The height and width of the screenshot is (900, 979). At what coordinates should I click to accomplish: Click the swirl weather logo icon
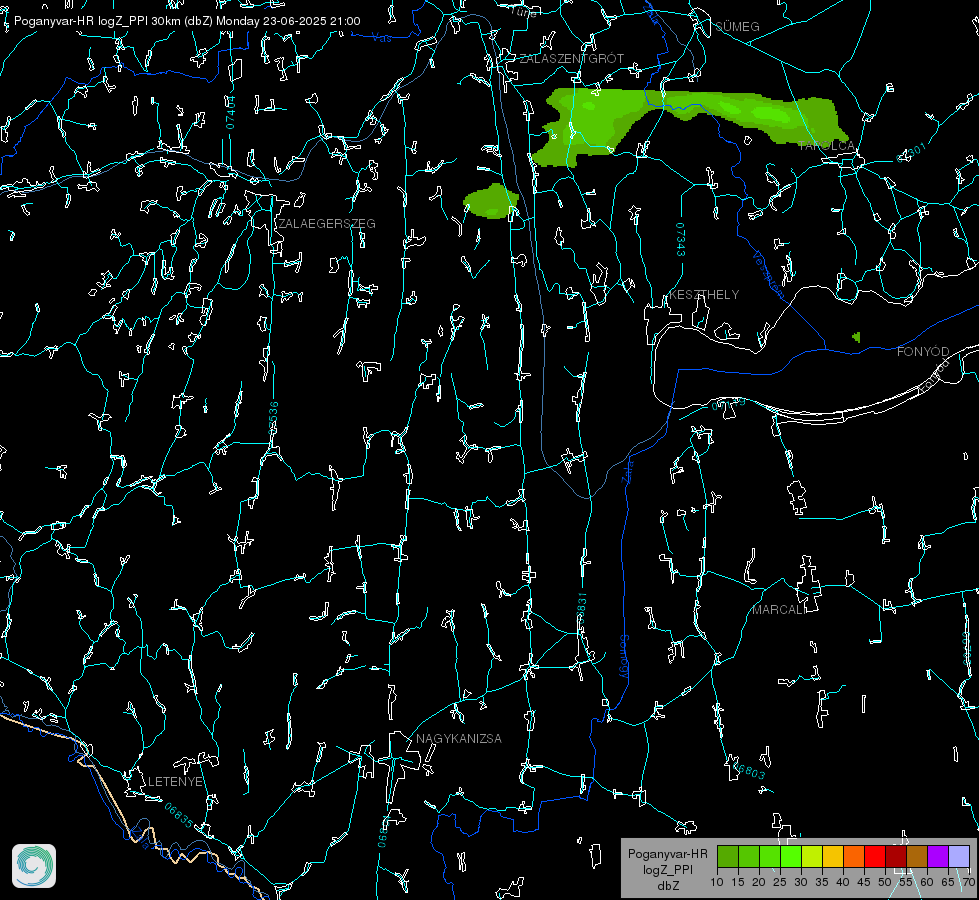[x=34, y=866]
